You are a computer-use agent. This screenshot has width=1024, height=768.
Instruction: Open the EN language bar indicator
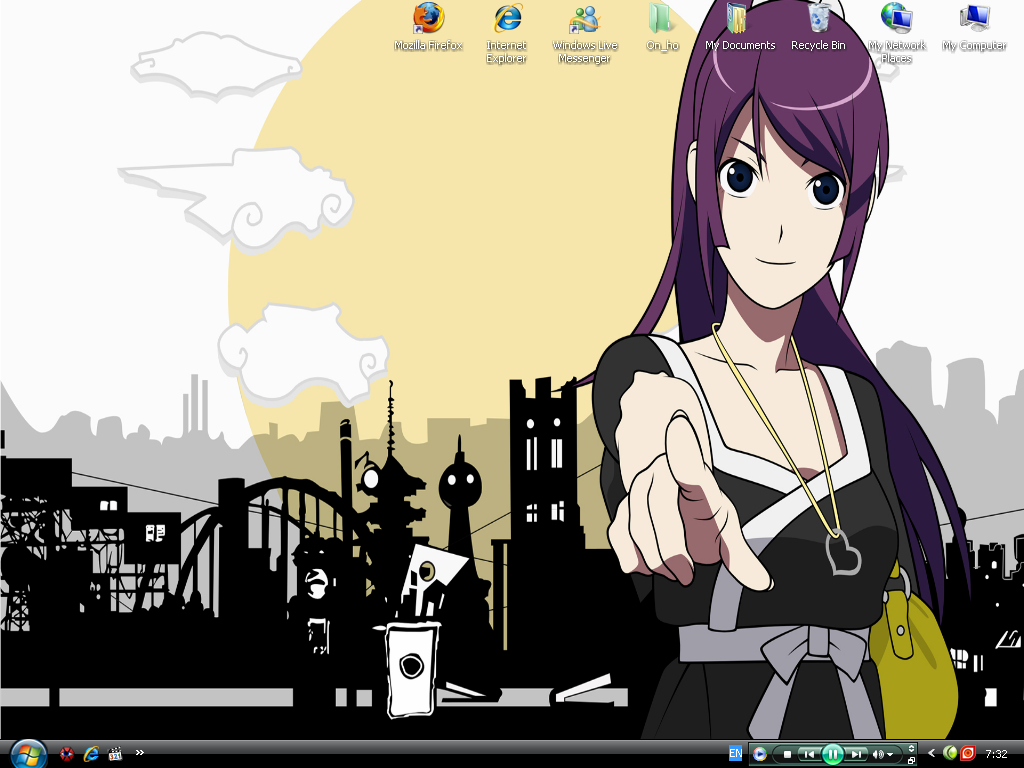tap(735, 753)
